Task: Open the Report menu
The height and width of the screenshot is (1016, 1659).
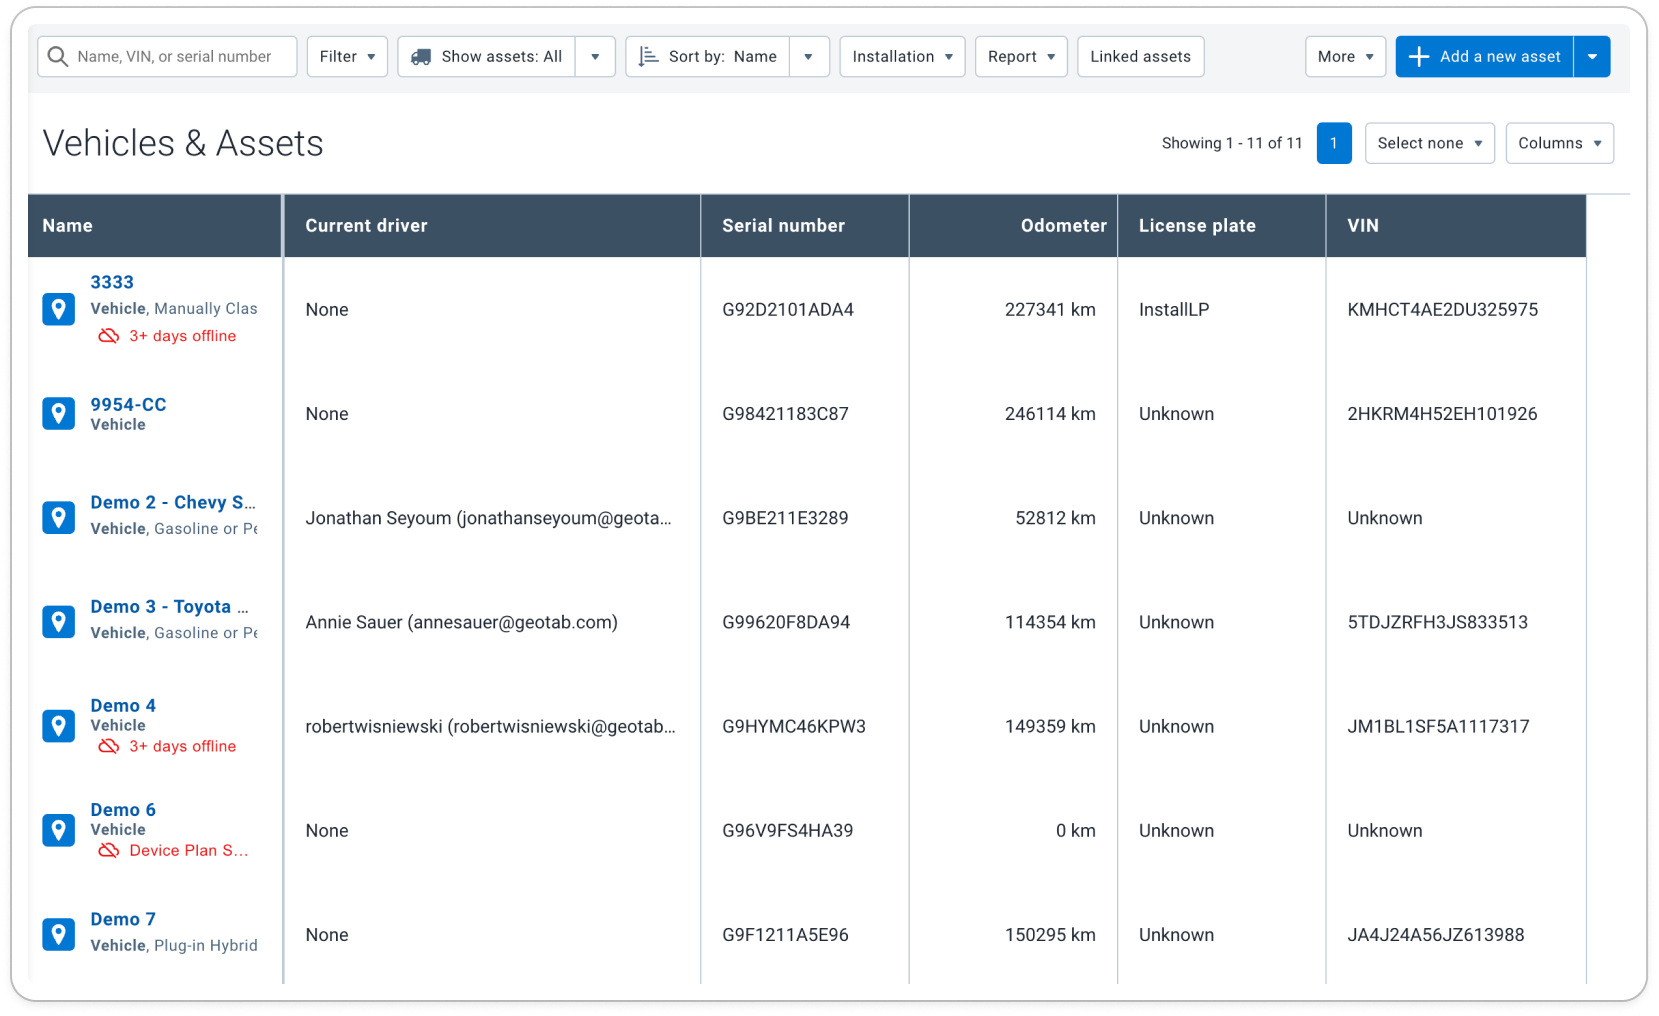Action: tap(1020, 56)
